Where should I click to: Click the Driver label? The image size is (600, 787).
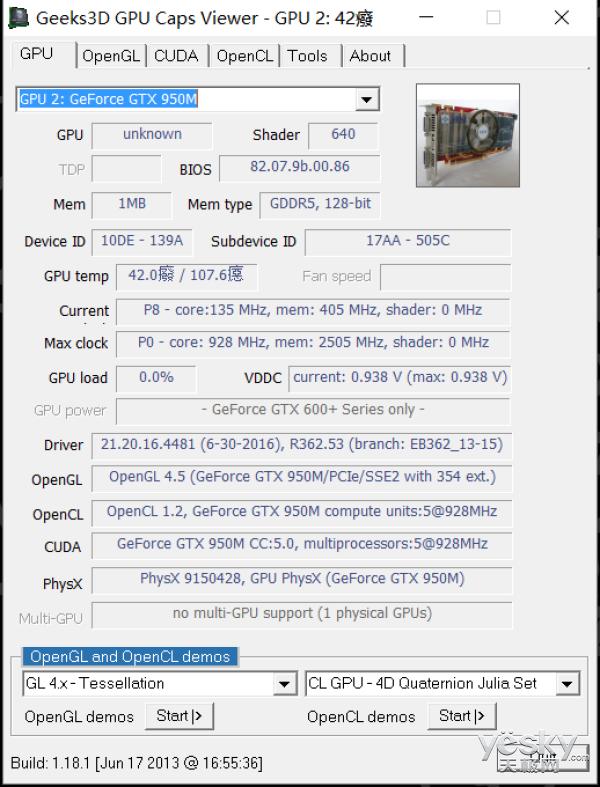point(63,445)
